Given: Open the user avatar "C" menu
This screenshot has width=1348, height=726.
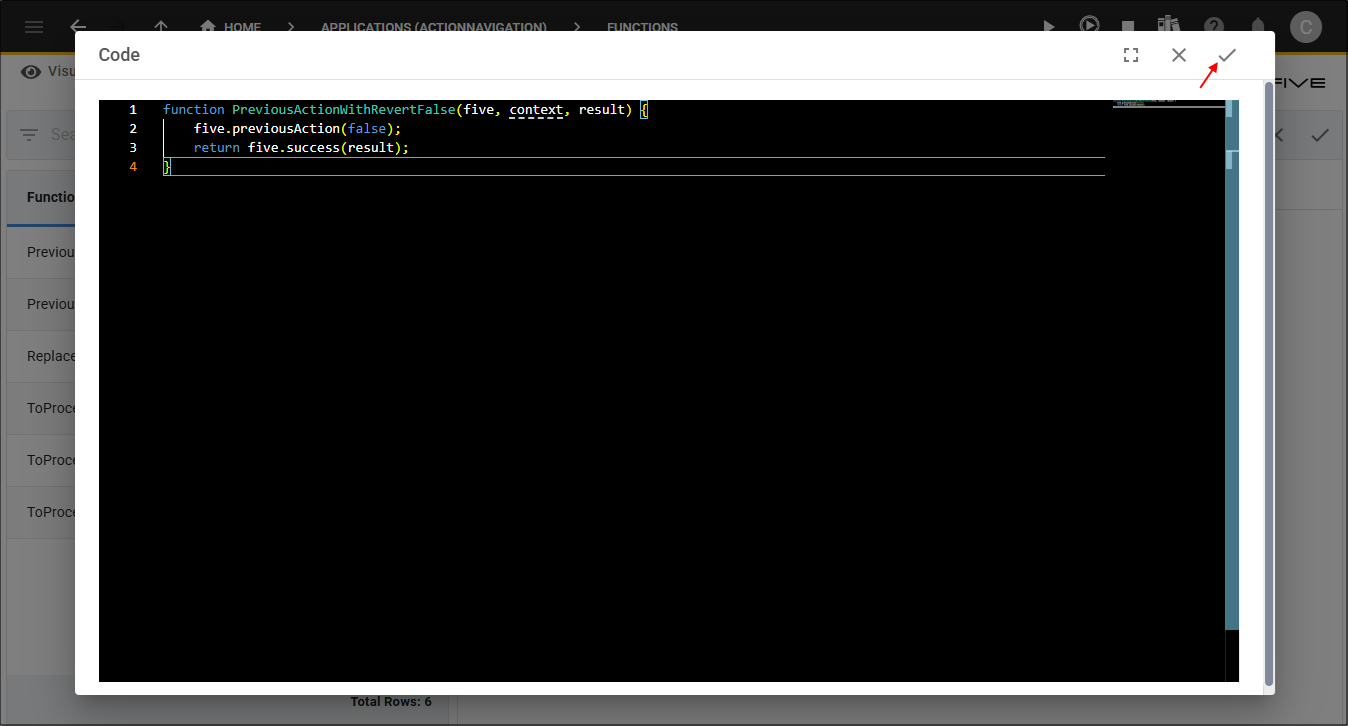Looking at the screenshot, I should pyautogui.click(x=1305, y=27).
